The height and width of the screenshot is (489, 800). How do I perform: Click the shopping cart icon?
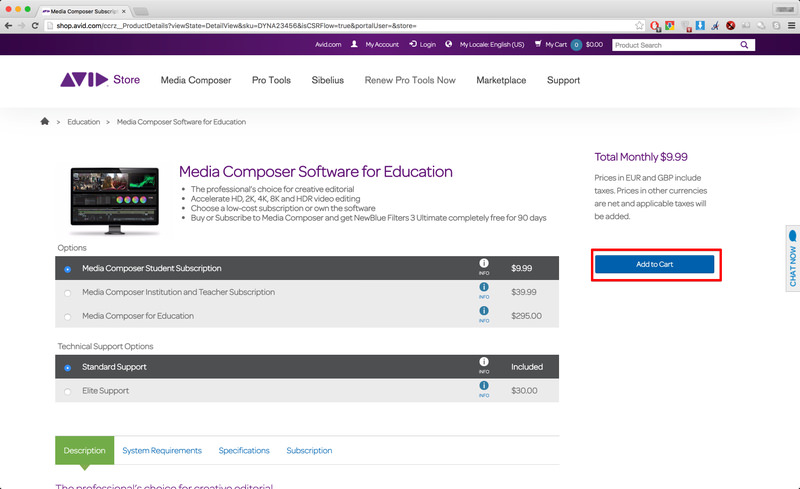(538, 44)
